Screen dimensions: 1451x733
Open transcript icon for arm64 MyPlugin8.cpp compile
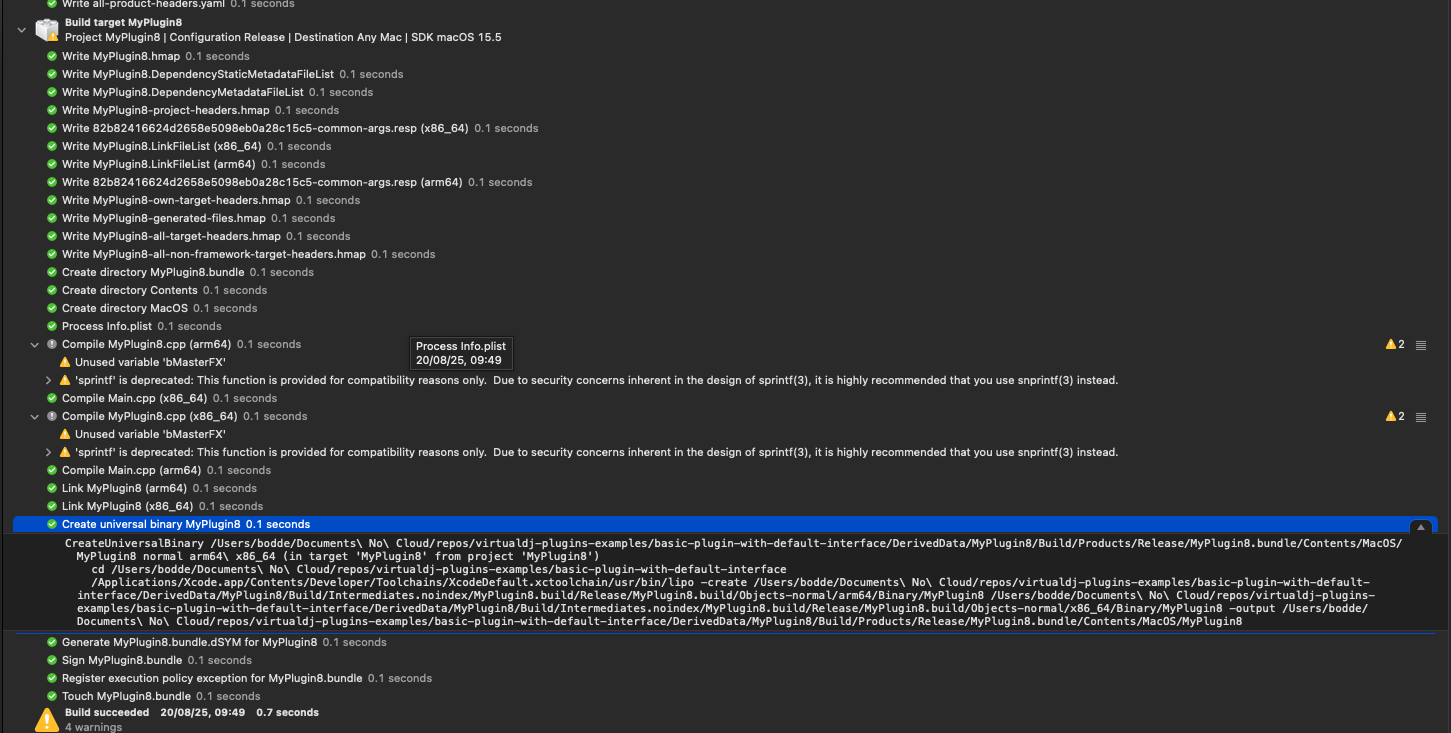point(1421,345)
